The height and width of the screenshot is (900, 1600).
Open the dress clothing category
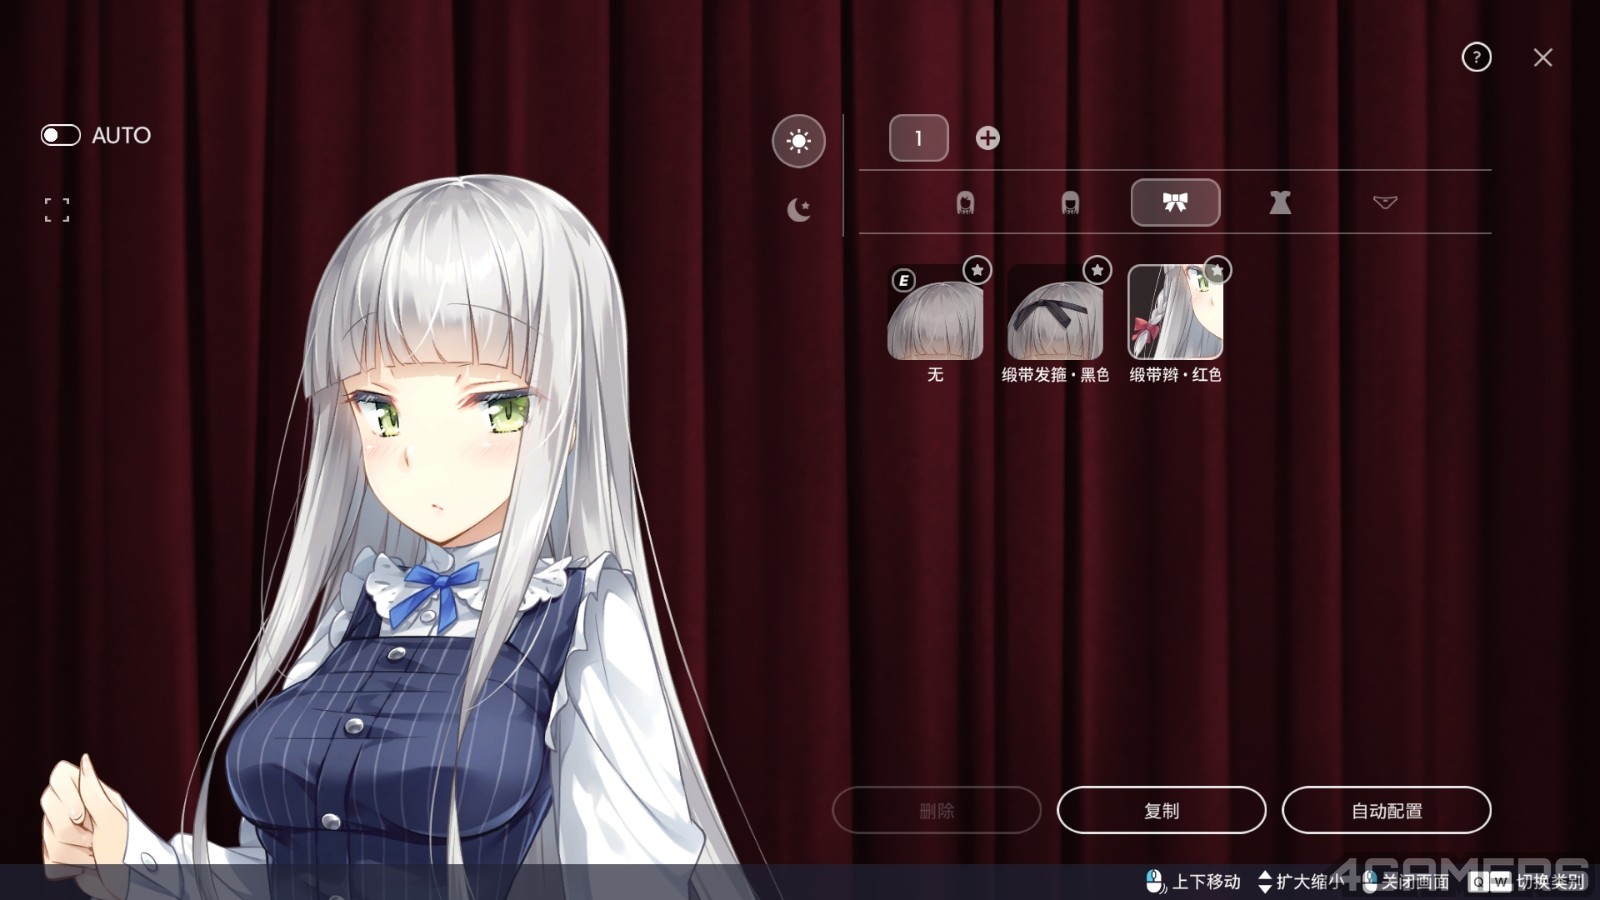[x=1280, y=203]
